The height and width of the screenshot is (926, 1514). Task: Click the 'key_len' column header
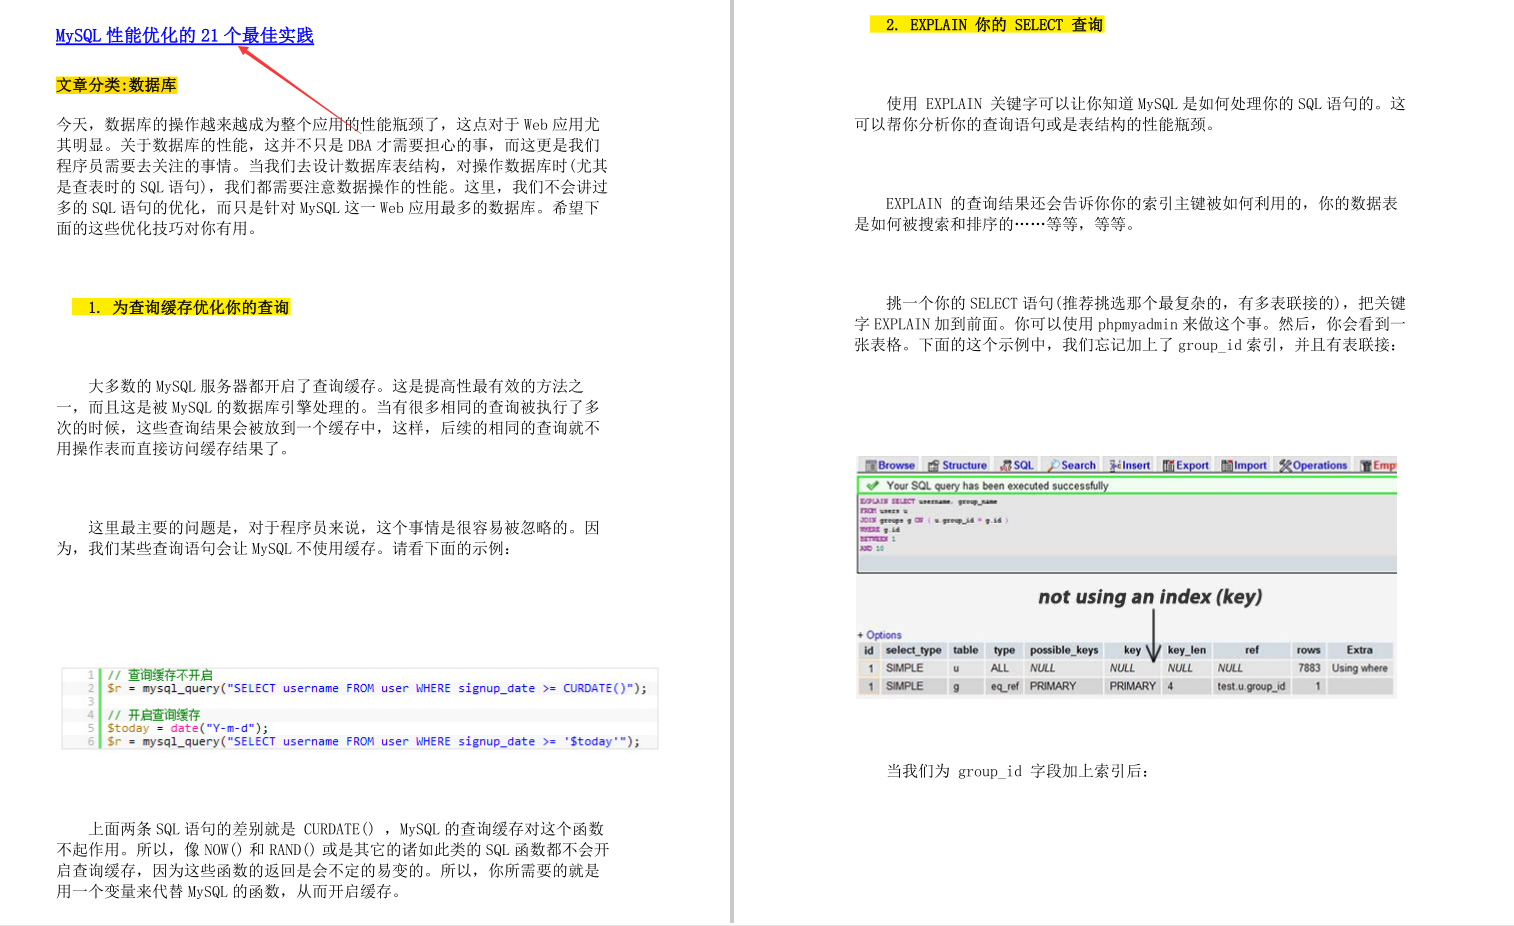click(x=1187, y=650)
